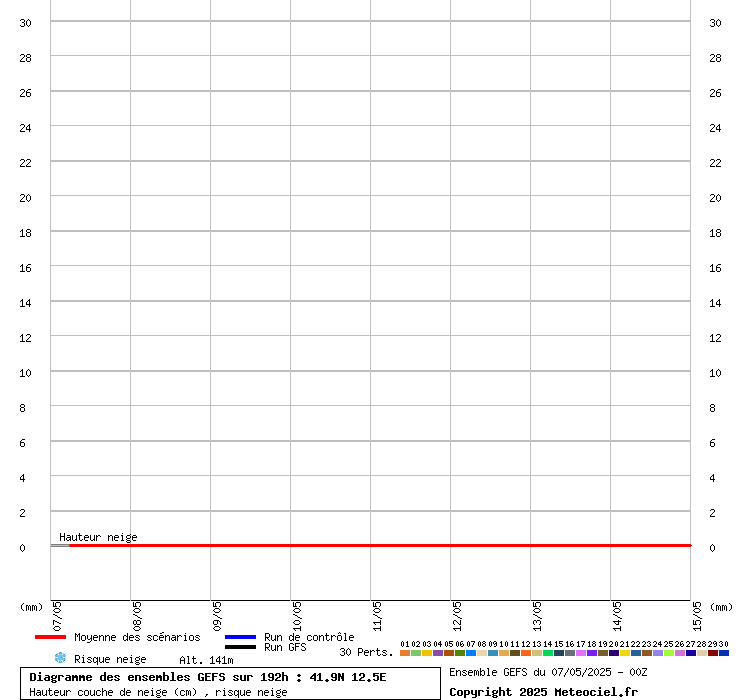This screenshot has width=740, height=700.
Task: Click the 15/05 date axis label
Action: click(697, 616)
